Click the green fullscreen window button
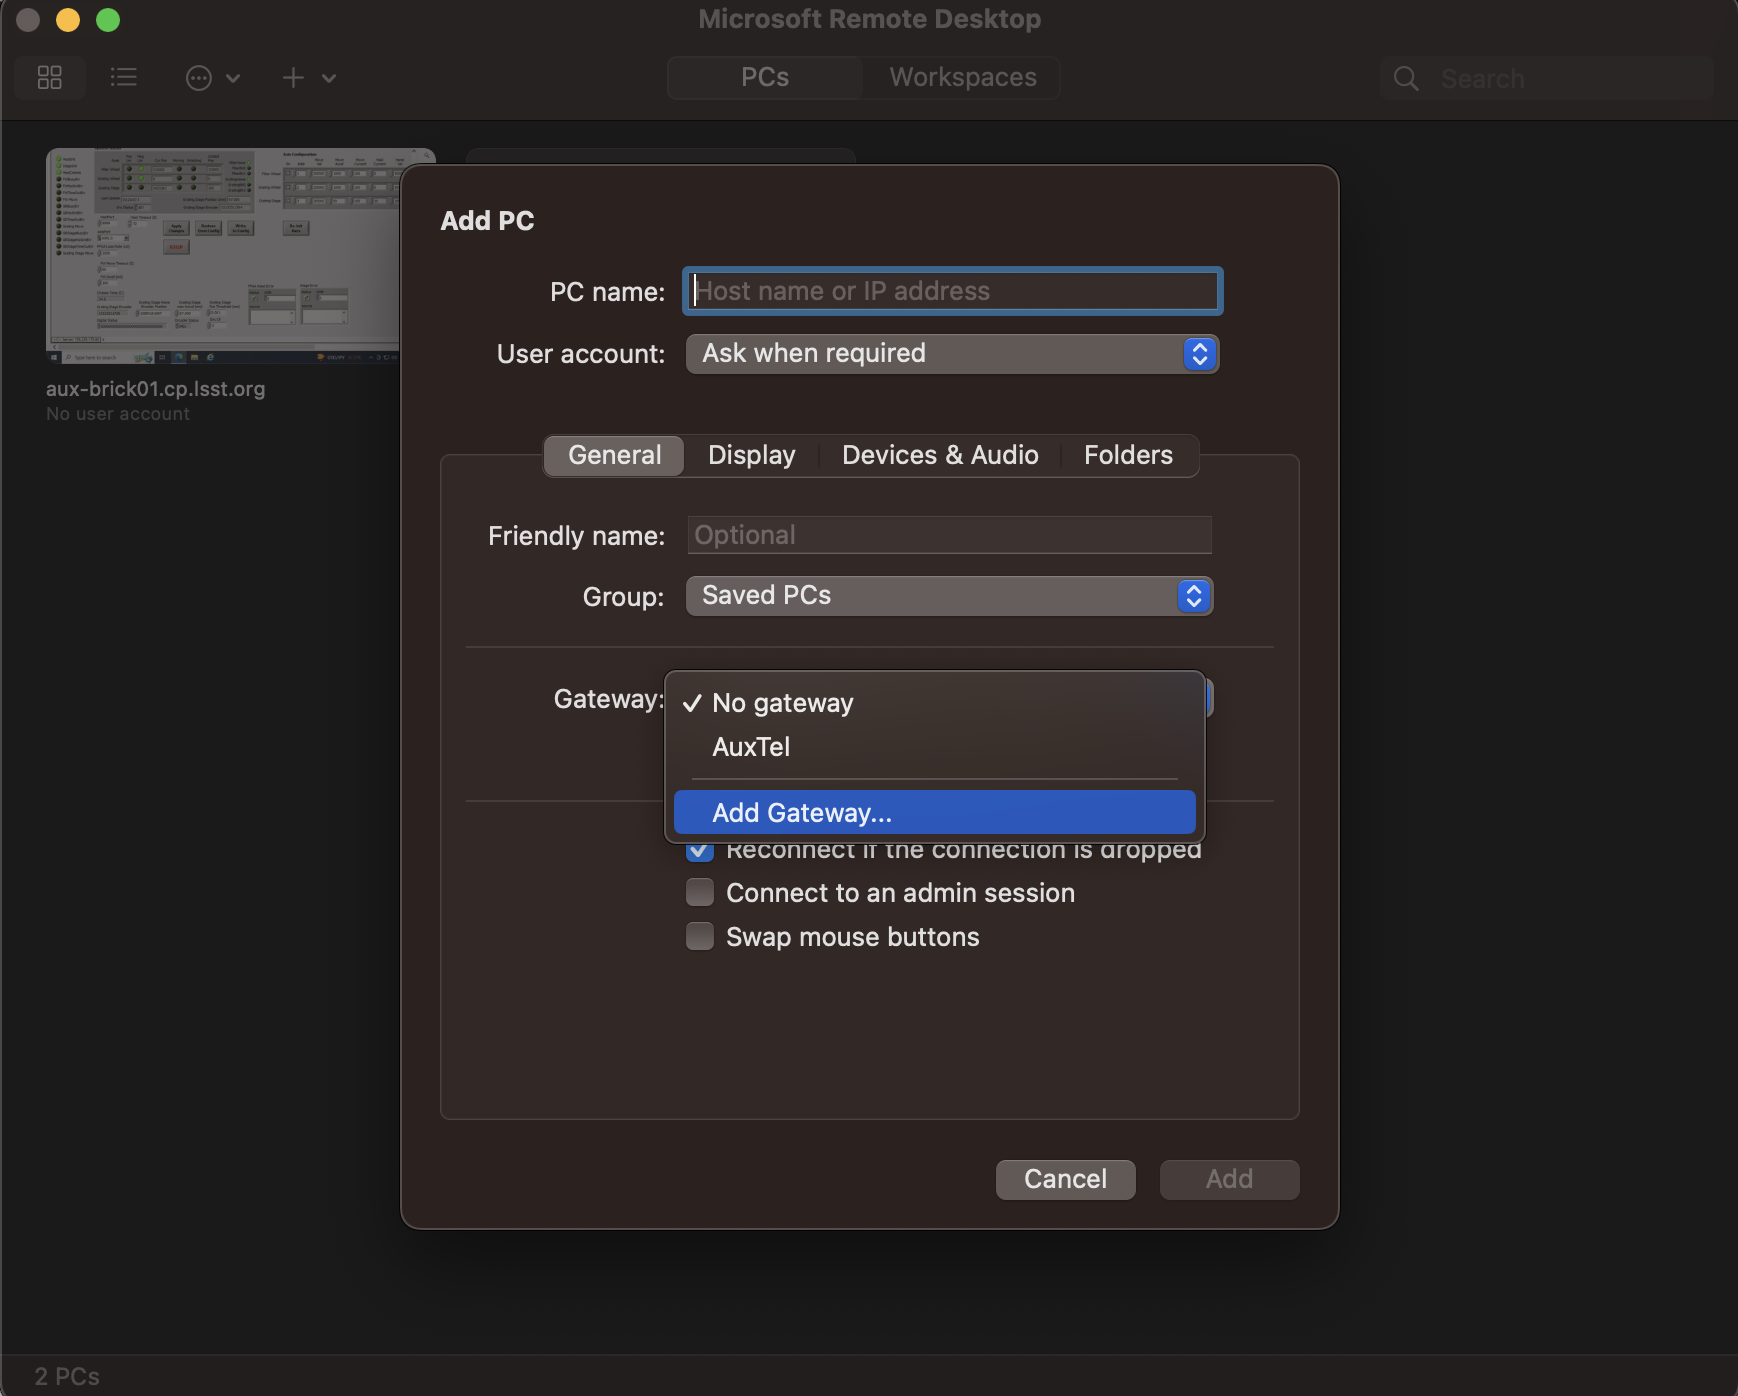1738x1396 pixels. pyautogui.click(x=108, y=20)
